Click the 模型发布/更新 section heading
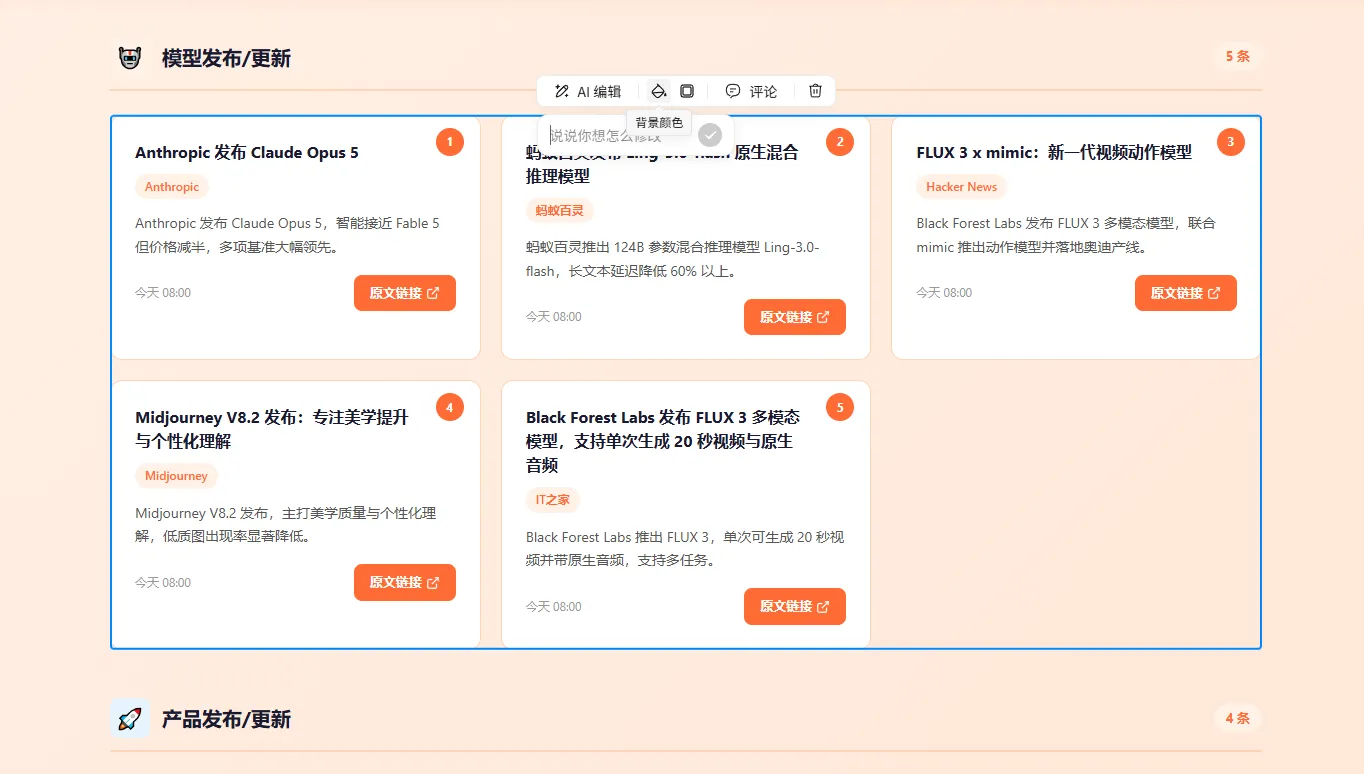The height and width of the screenshot is (774, 1364). [226, 58]
